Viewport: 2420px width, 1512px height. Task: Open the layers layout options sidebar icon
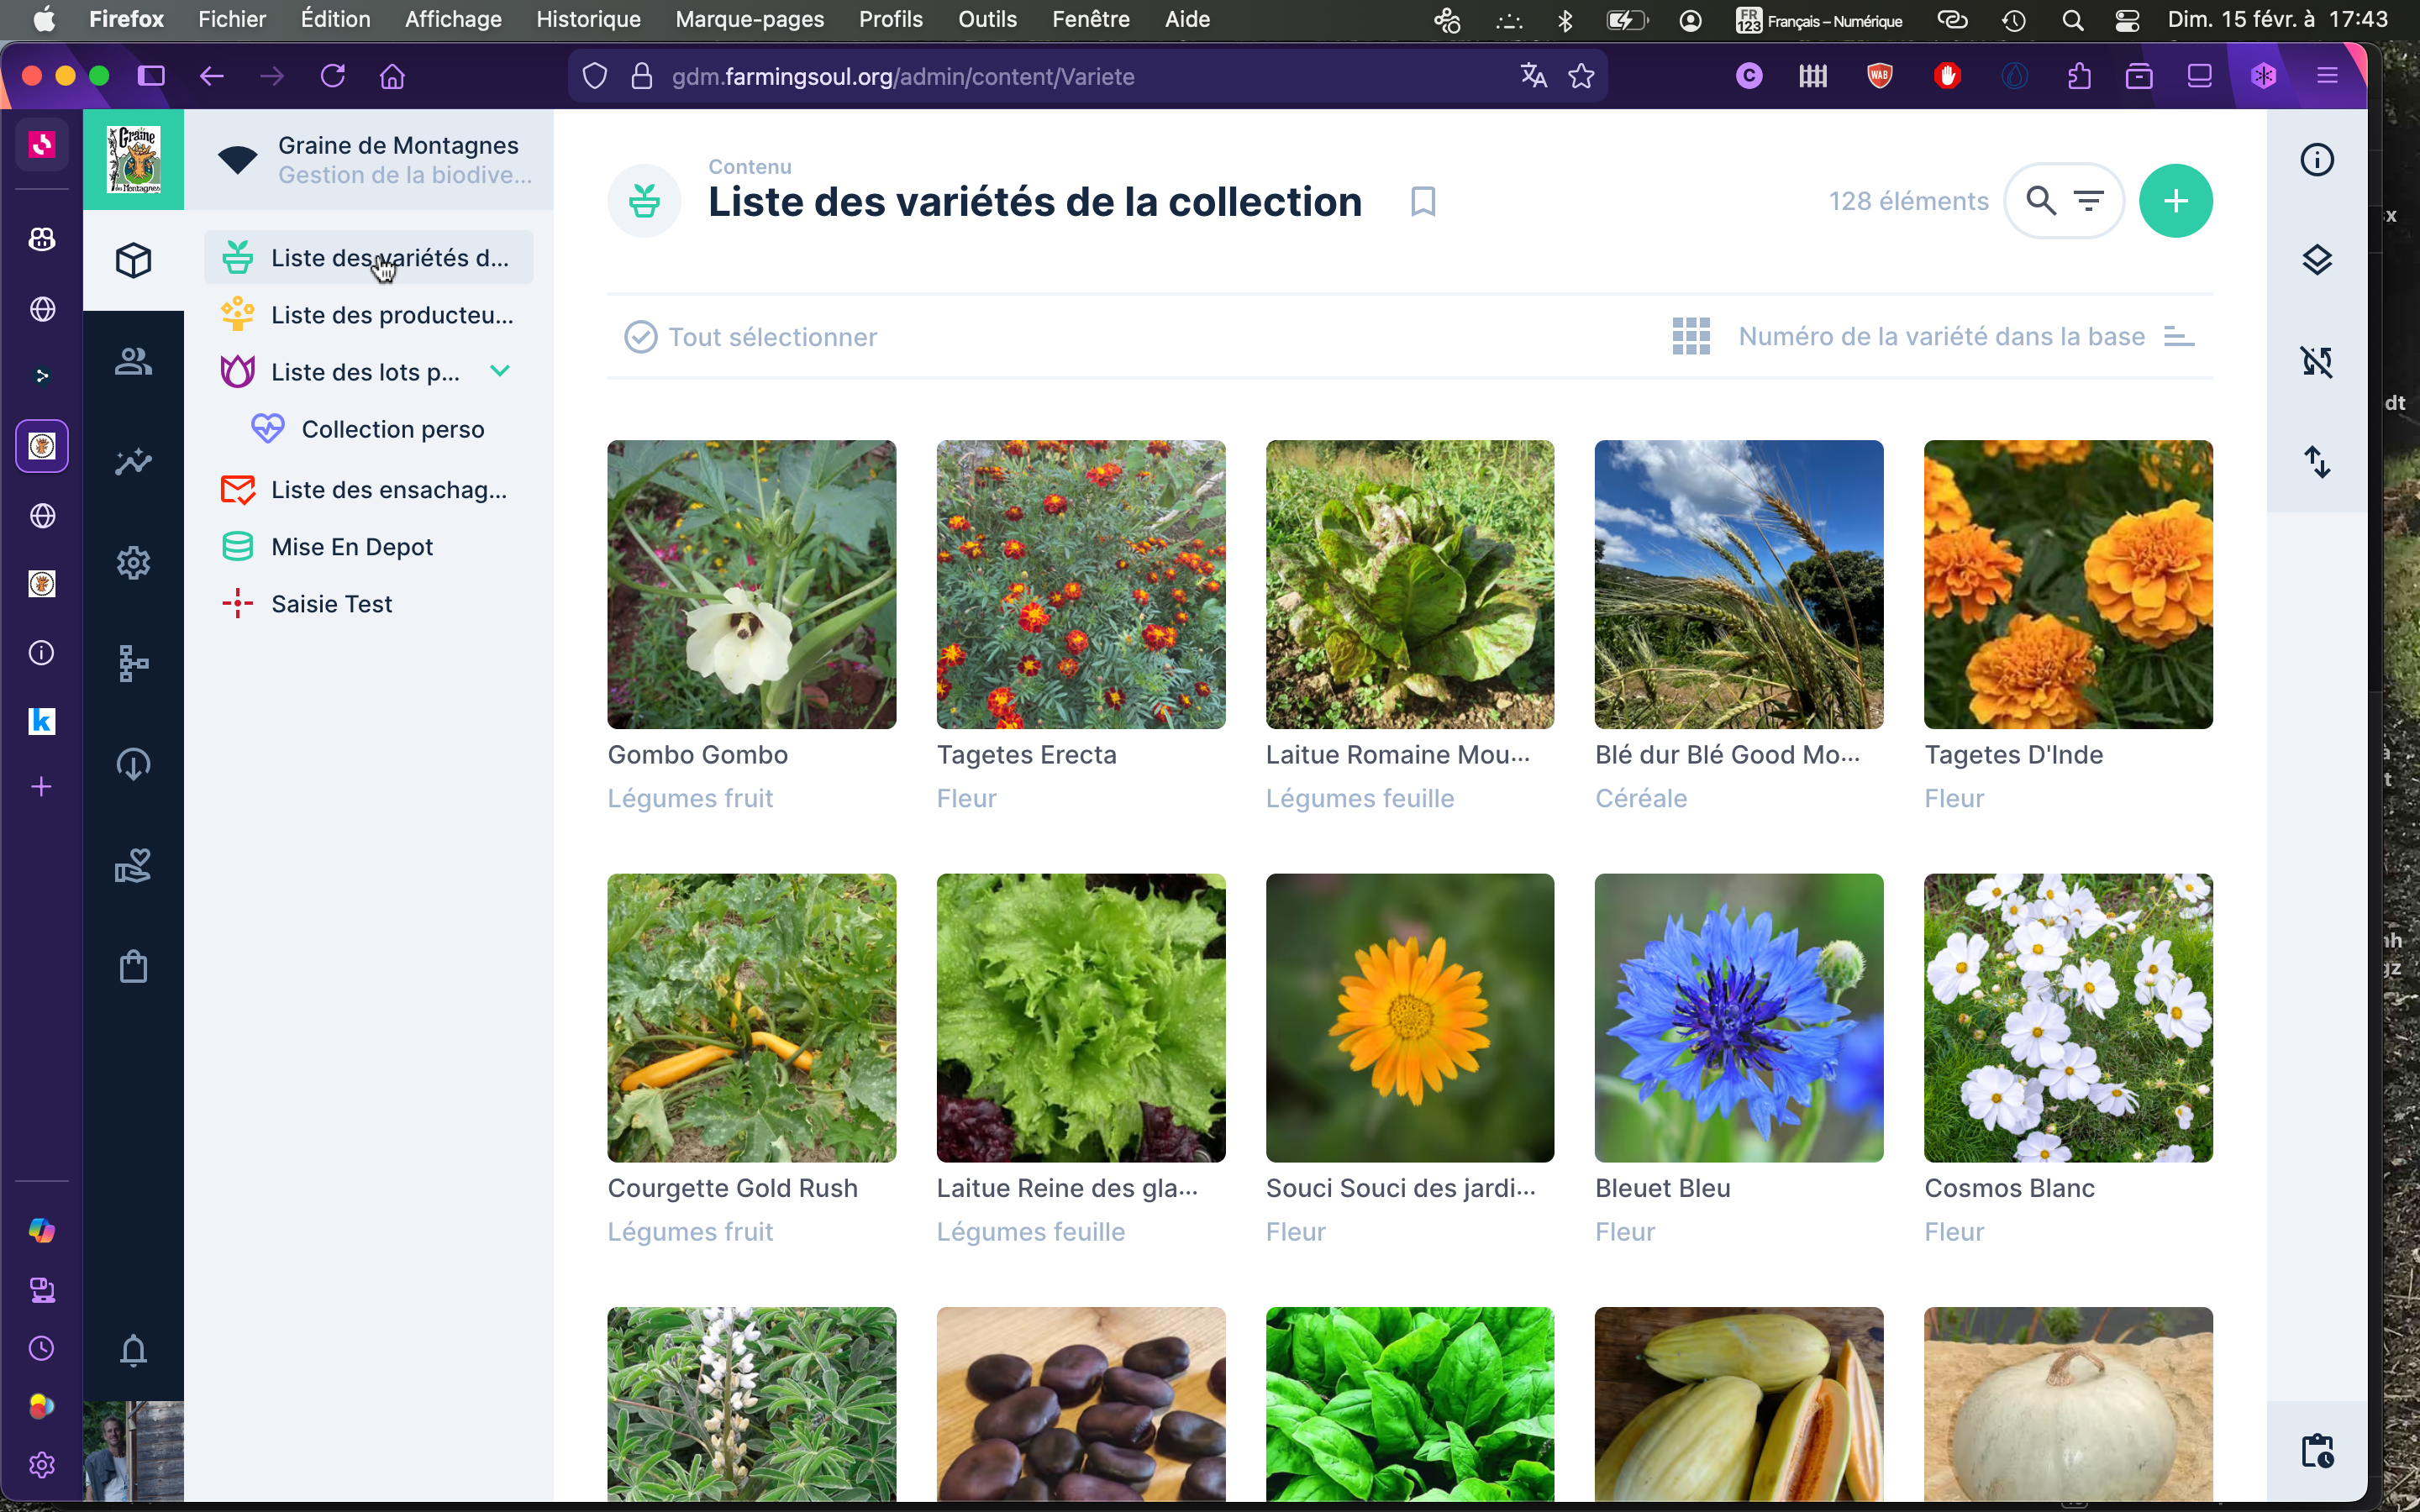[2316, 260]
